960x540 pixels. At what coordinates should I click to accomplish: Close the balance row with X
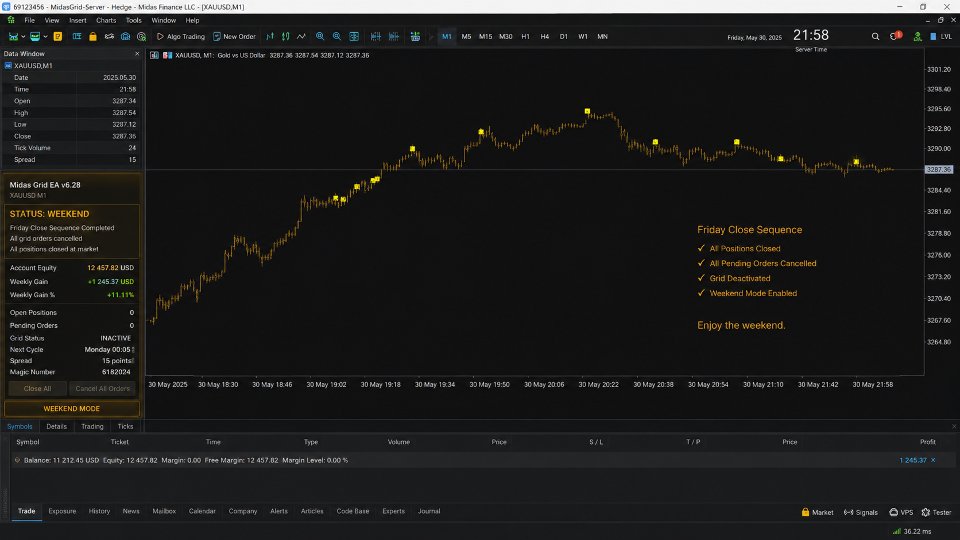[x=933, y=460]
